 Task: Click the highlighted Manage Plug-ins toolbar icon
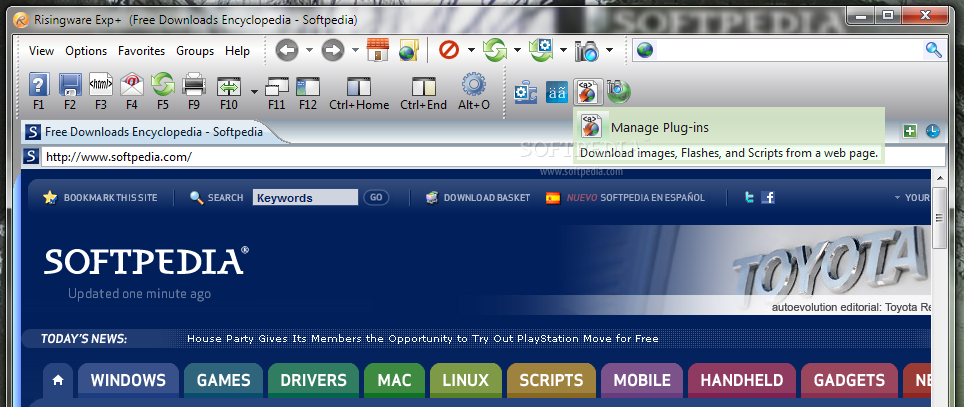(x=588, y=92)
